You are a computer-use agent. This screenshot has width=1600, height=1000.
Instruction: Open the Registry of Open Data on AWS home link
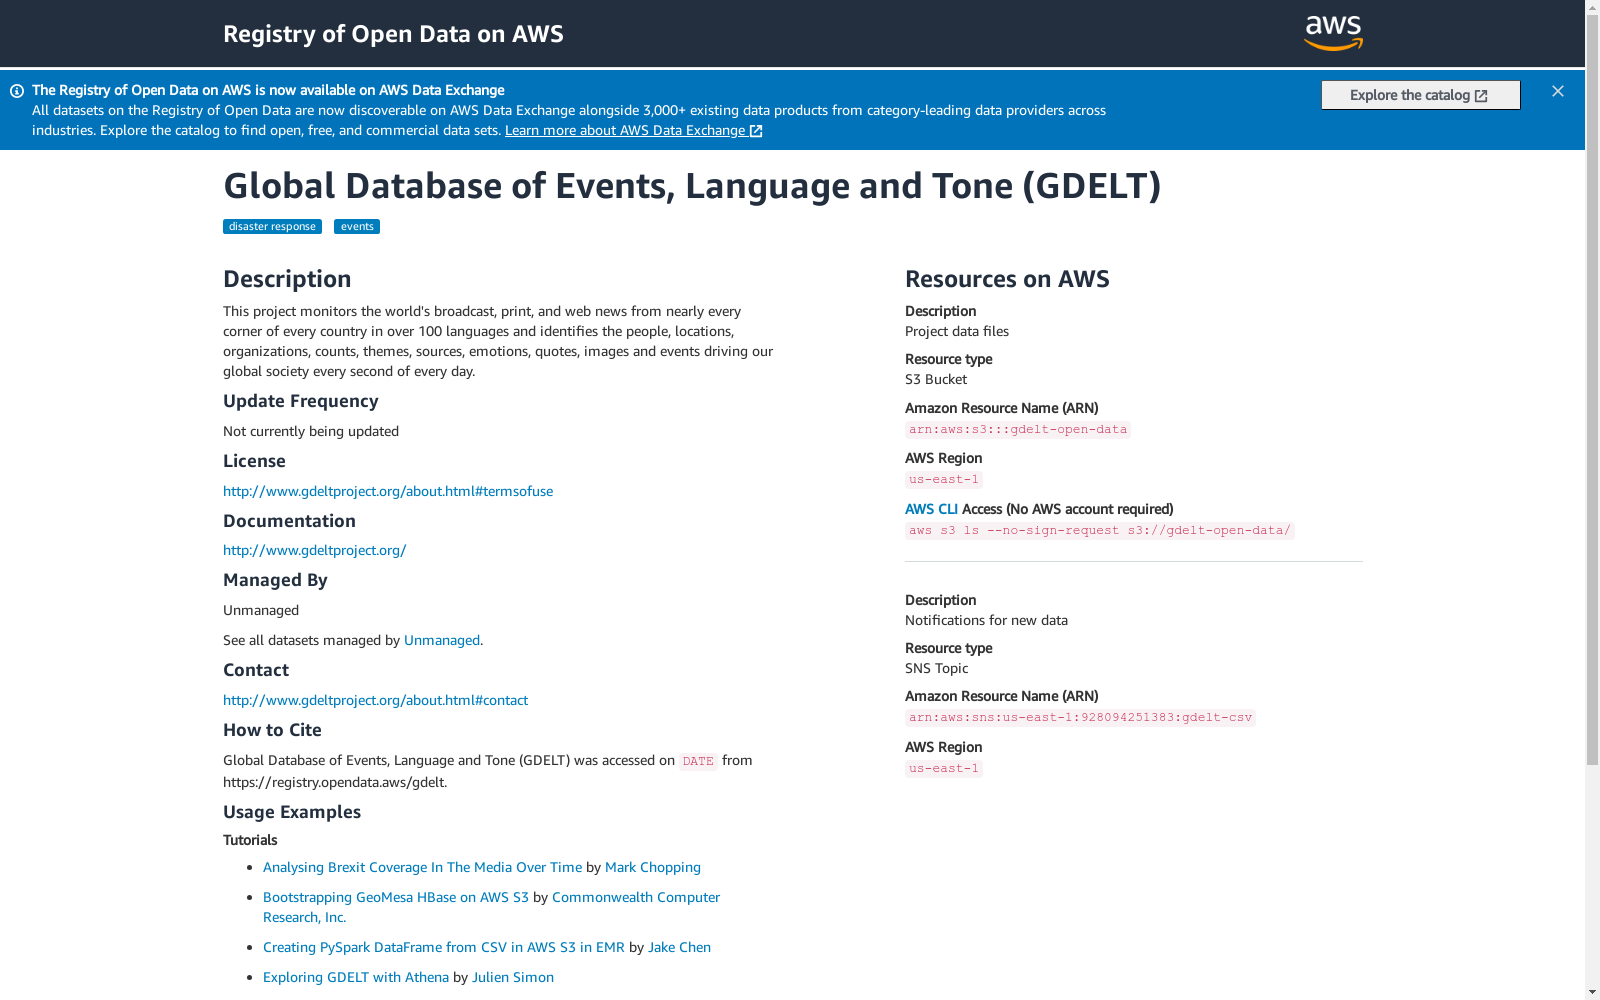pos(393,34)
